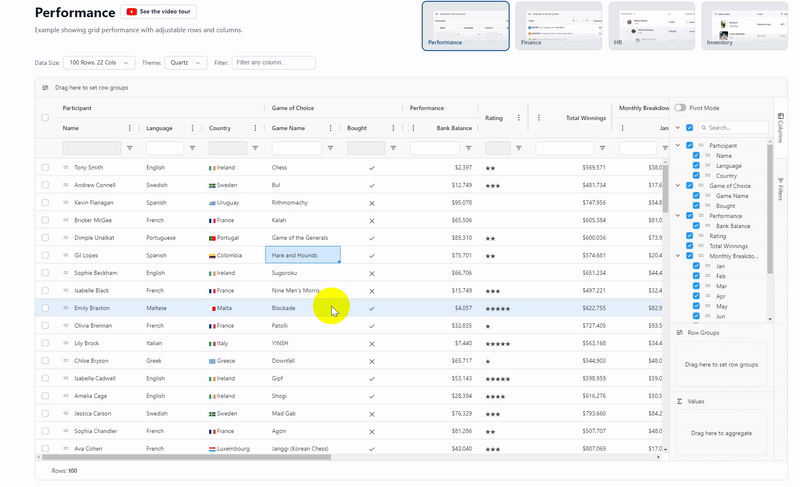Switch to the HR example

(x=652, y=26)
